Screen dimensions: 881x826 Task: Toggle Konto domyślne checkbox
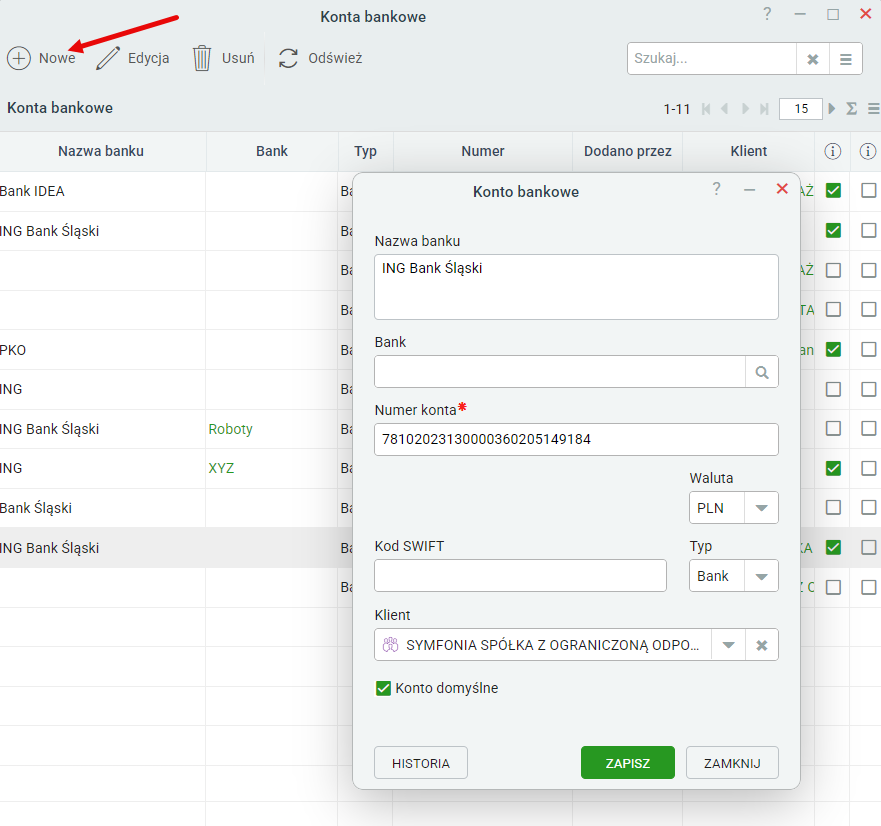[x=383, y=688]
